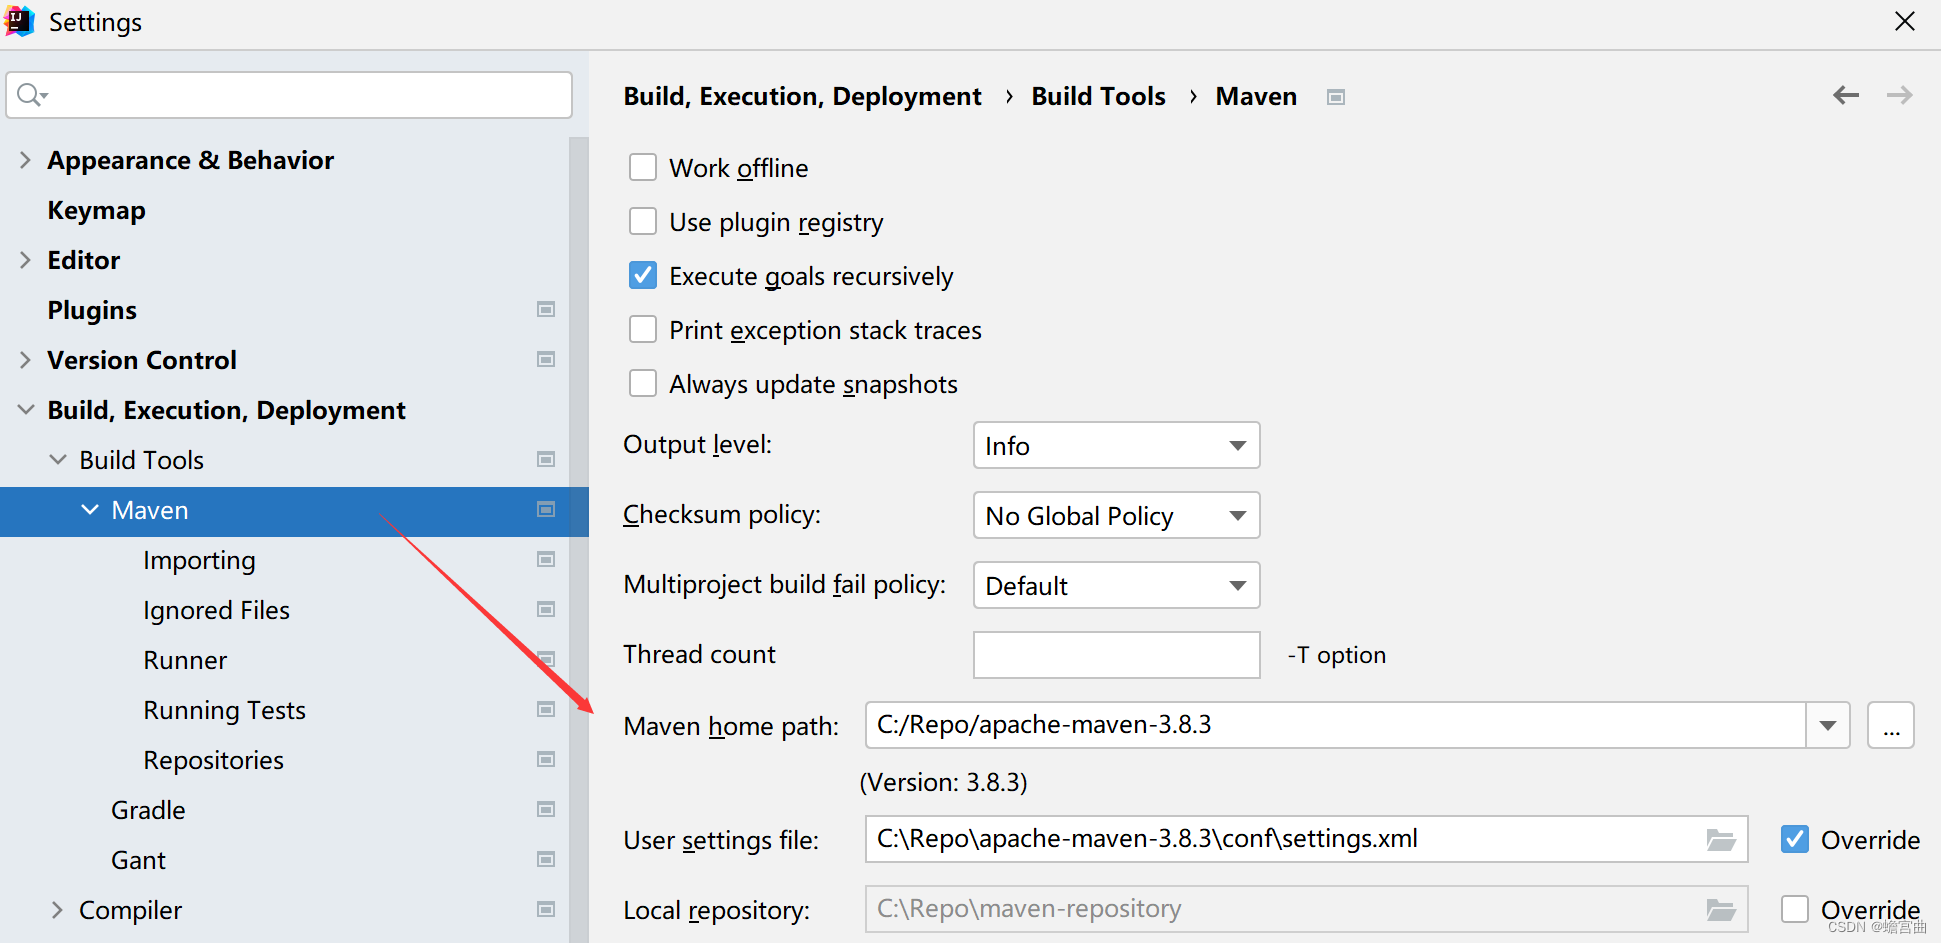Collapse Build, Execution, Deployment chevron

click(x=26, y=410)
